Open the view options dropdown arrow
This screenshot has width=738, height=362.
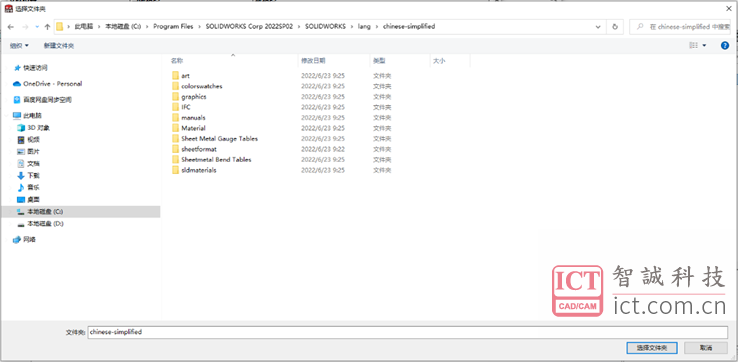pos(705,46)
